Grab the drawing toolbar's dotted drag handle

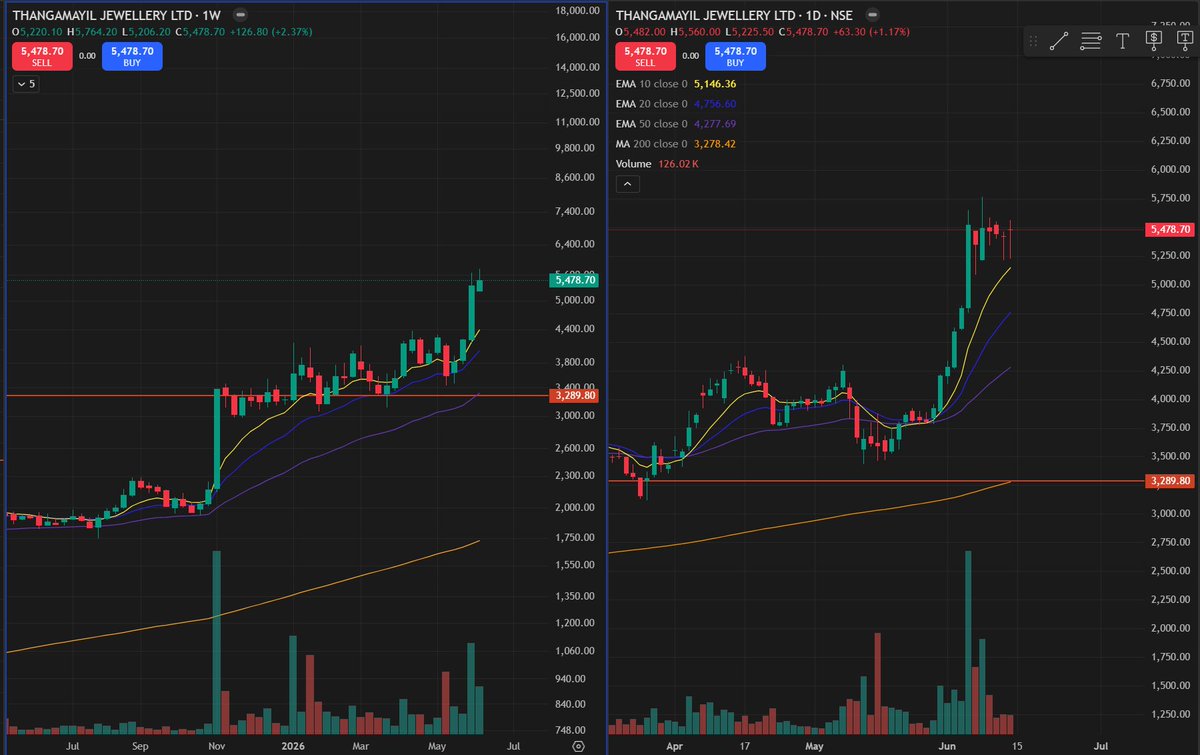tap(1035, 41)
